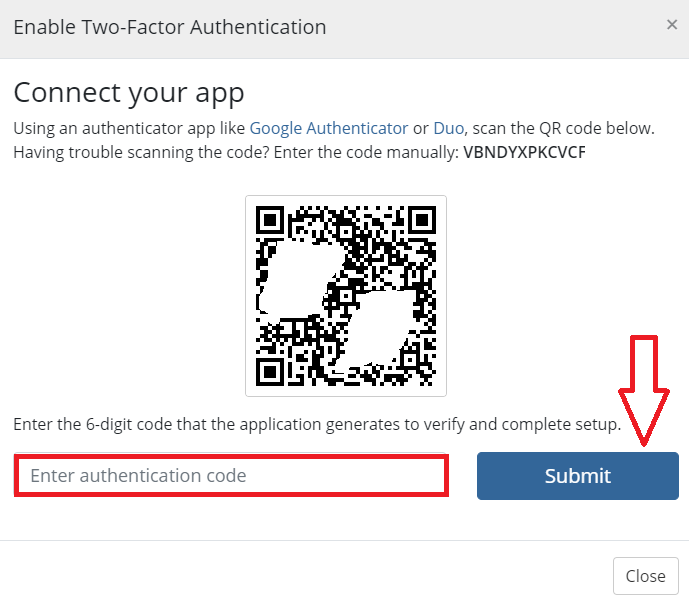The height and width of the screenshot is (601, 689).
Task: Select the manual code VBNDYXPKCVCF
Action: coord(524,152)
